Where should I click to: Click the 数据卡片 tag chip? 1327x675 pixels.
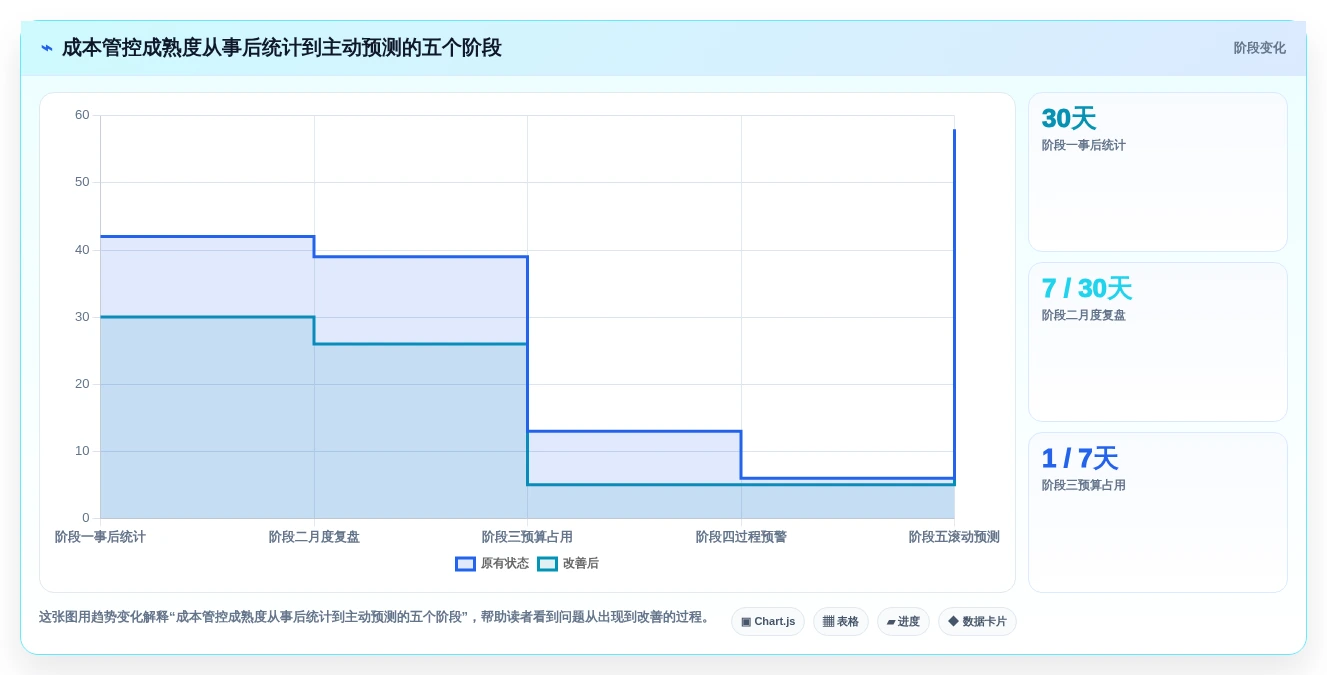click(x=977, y=621)
